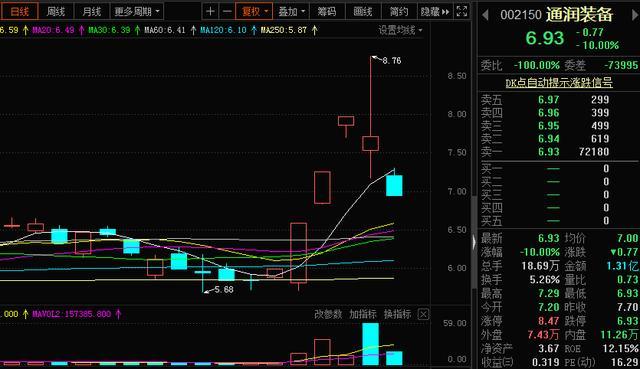Click the 卖一 volume 72180 value
The width and height of the screenshot is (640, 369).
pos(594,152)
